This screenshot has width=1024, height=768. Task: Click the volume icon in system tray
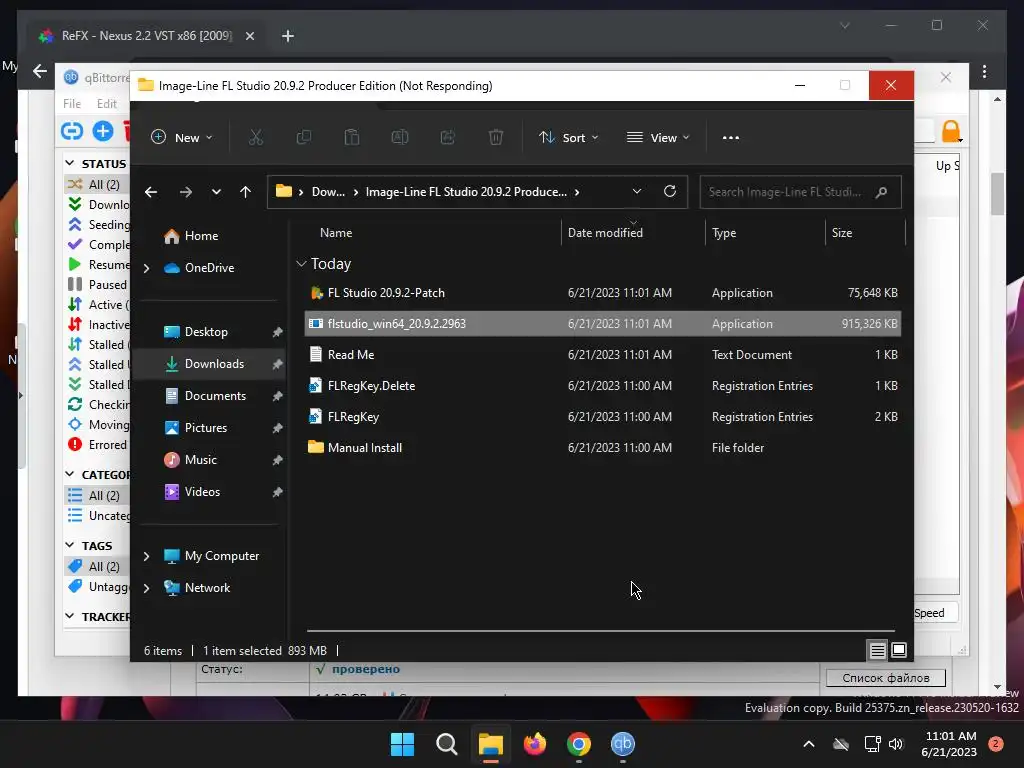[x=896, y=744]
